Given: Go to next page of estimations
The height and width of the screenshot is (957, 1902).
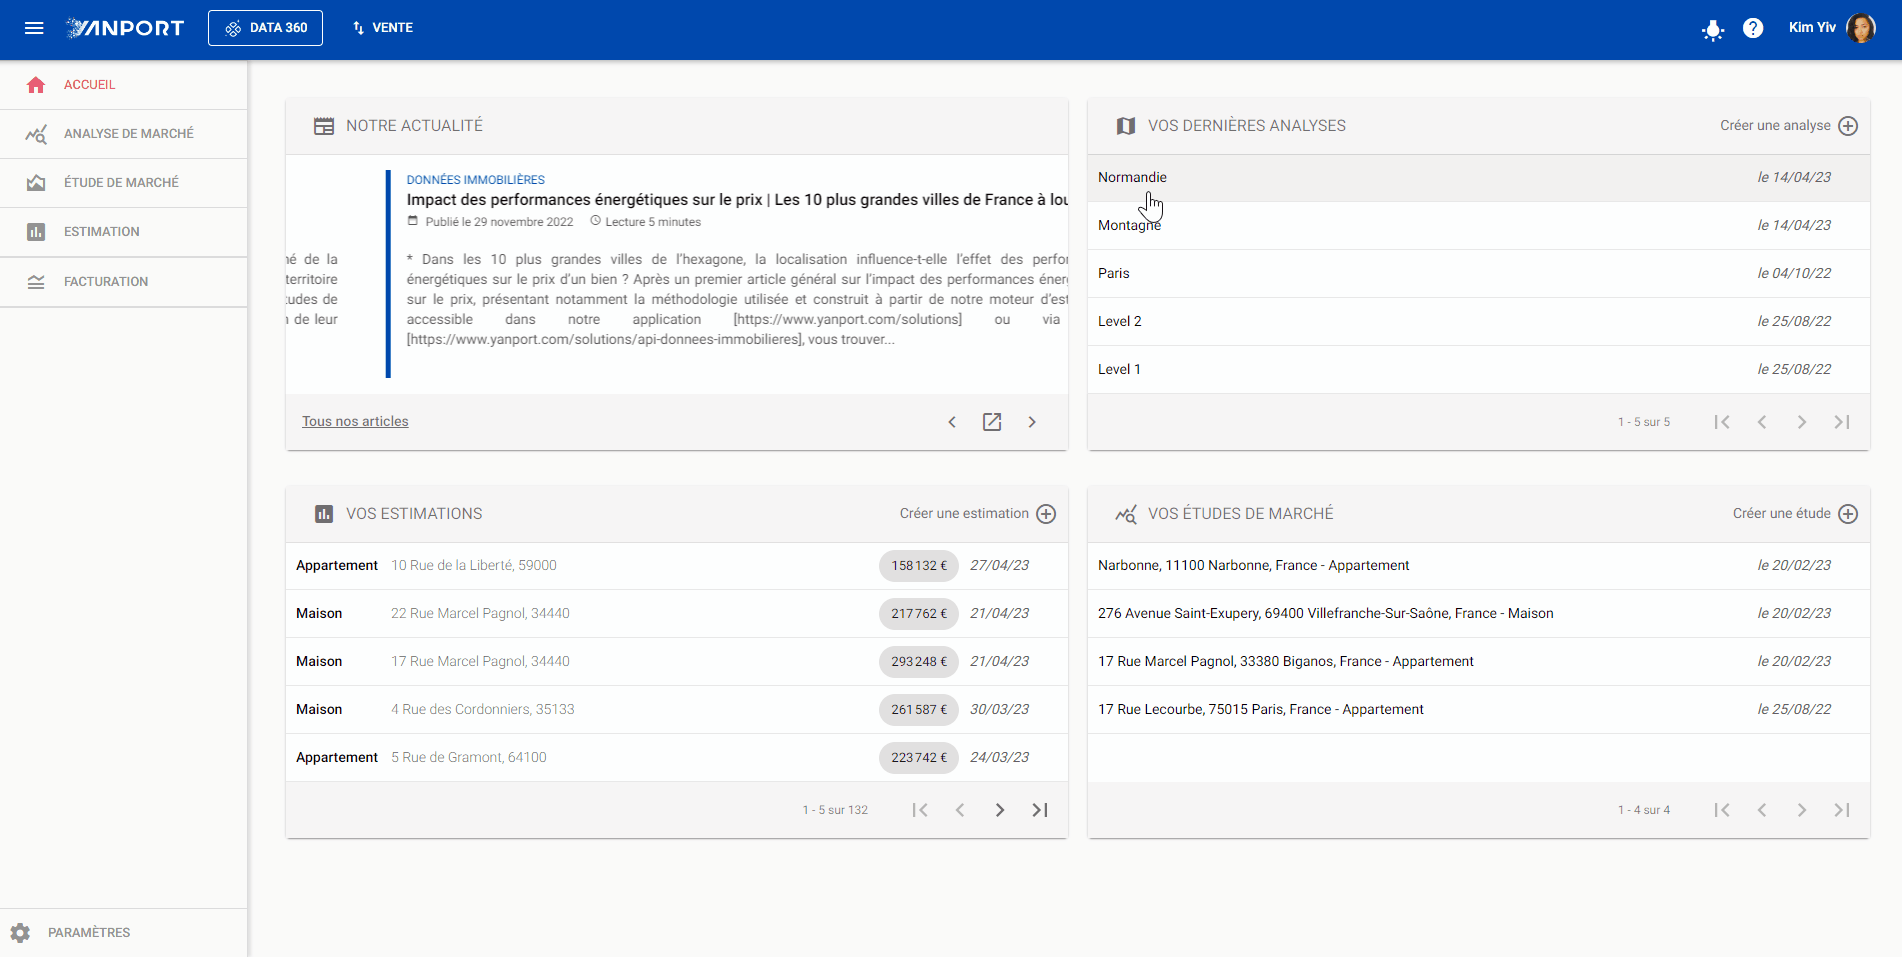Looking at the screenshot, I should [1000, 810].
